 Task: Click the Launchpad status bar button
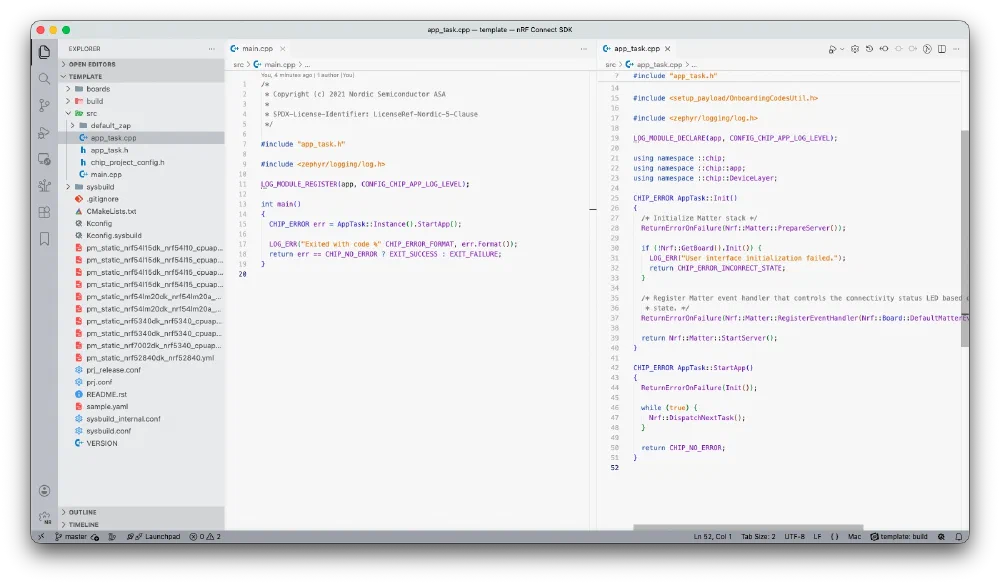pos(153,537)
